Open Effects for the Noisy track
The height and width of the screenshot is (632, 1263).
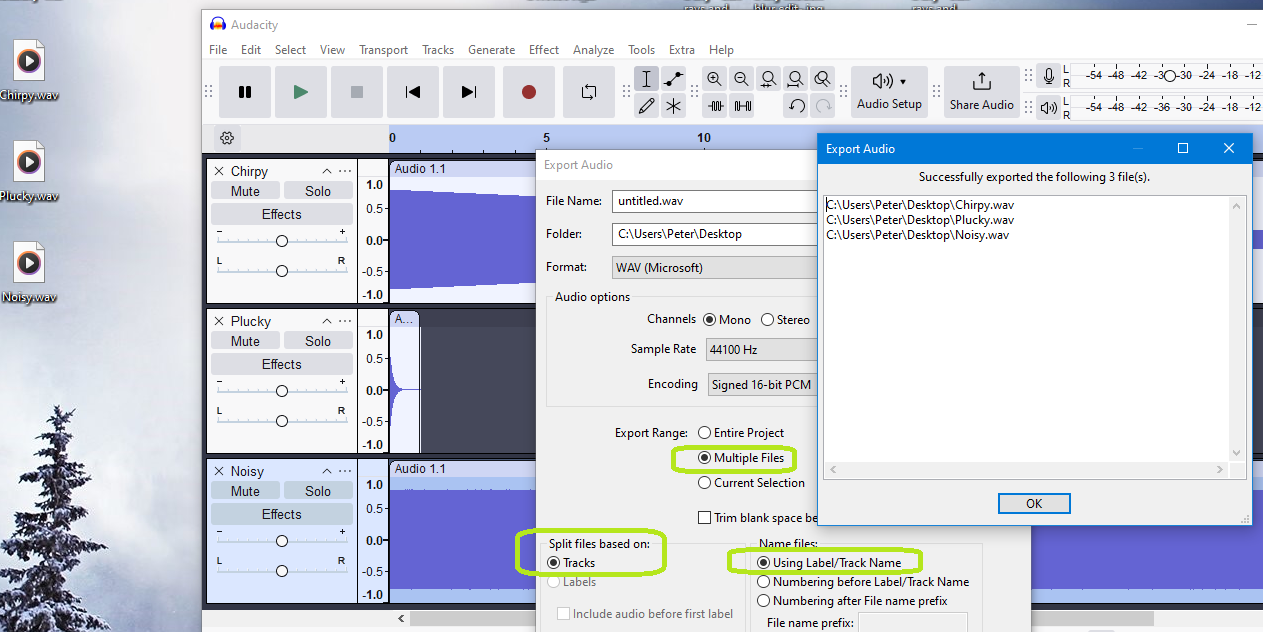(x=281, y=513)
